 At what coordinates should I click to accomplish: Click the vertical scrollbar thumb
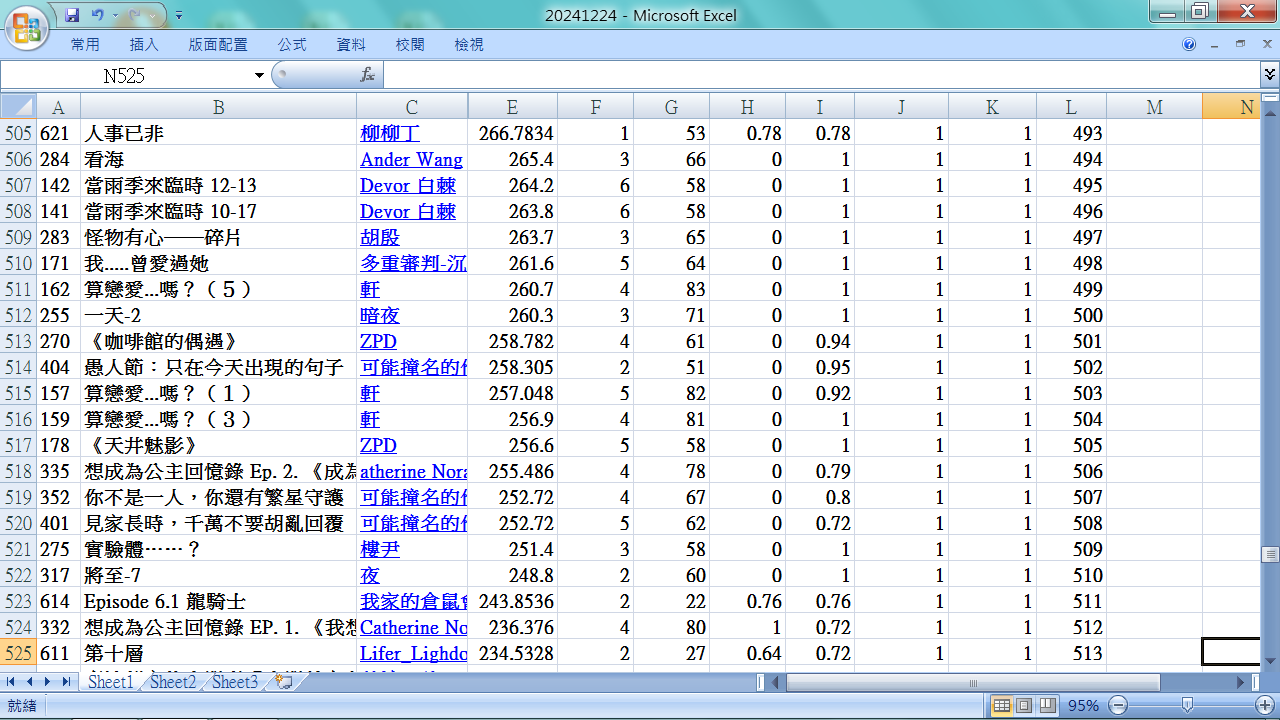click(x=1270, y=555)
